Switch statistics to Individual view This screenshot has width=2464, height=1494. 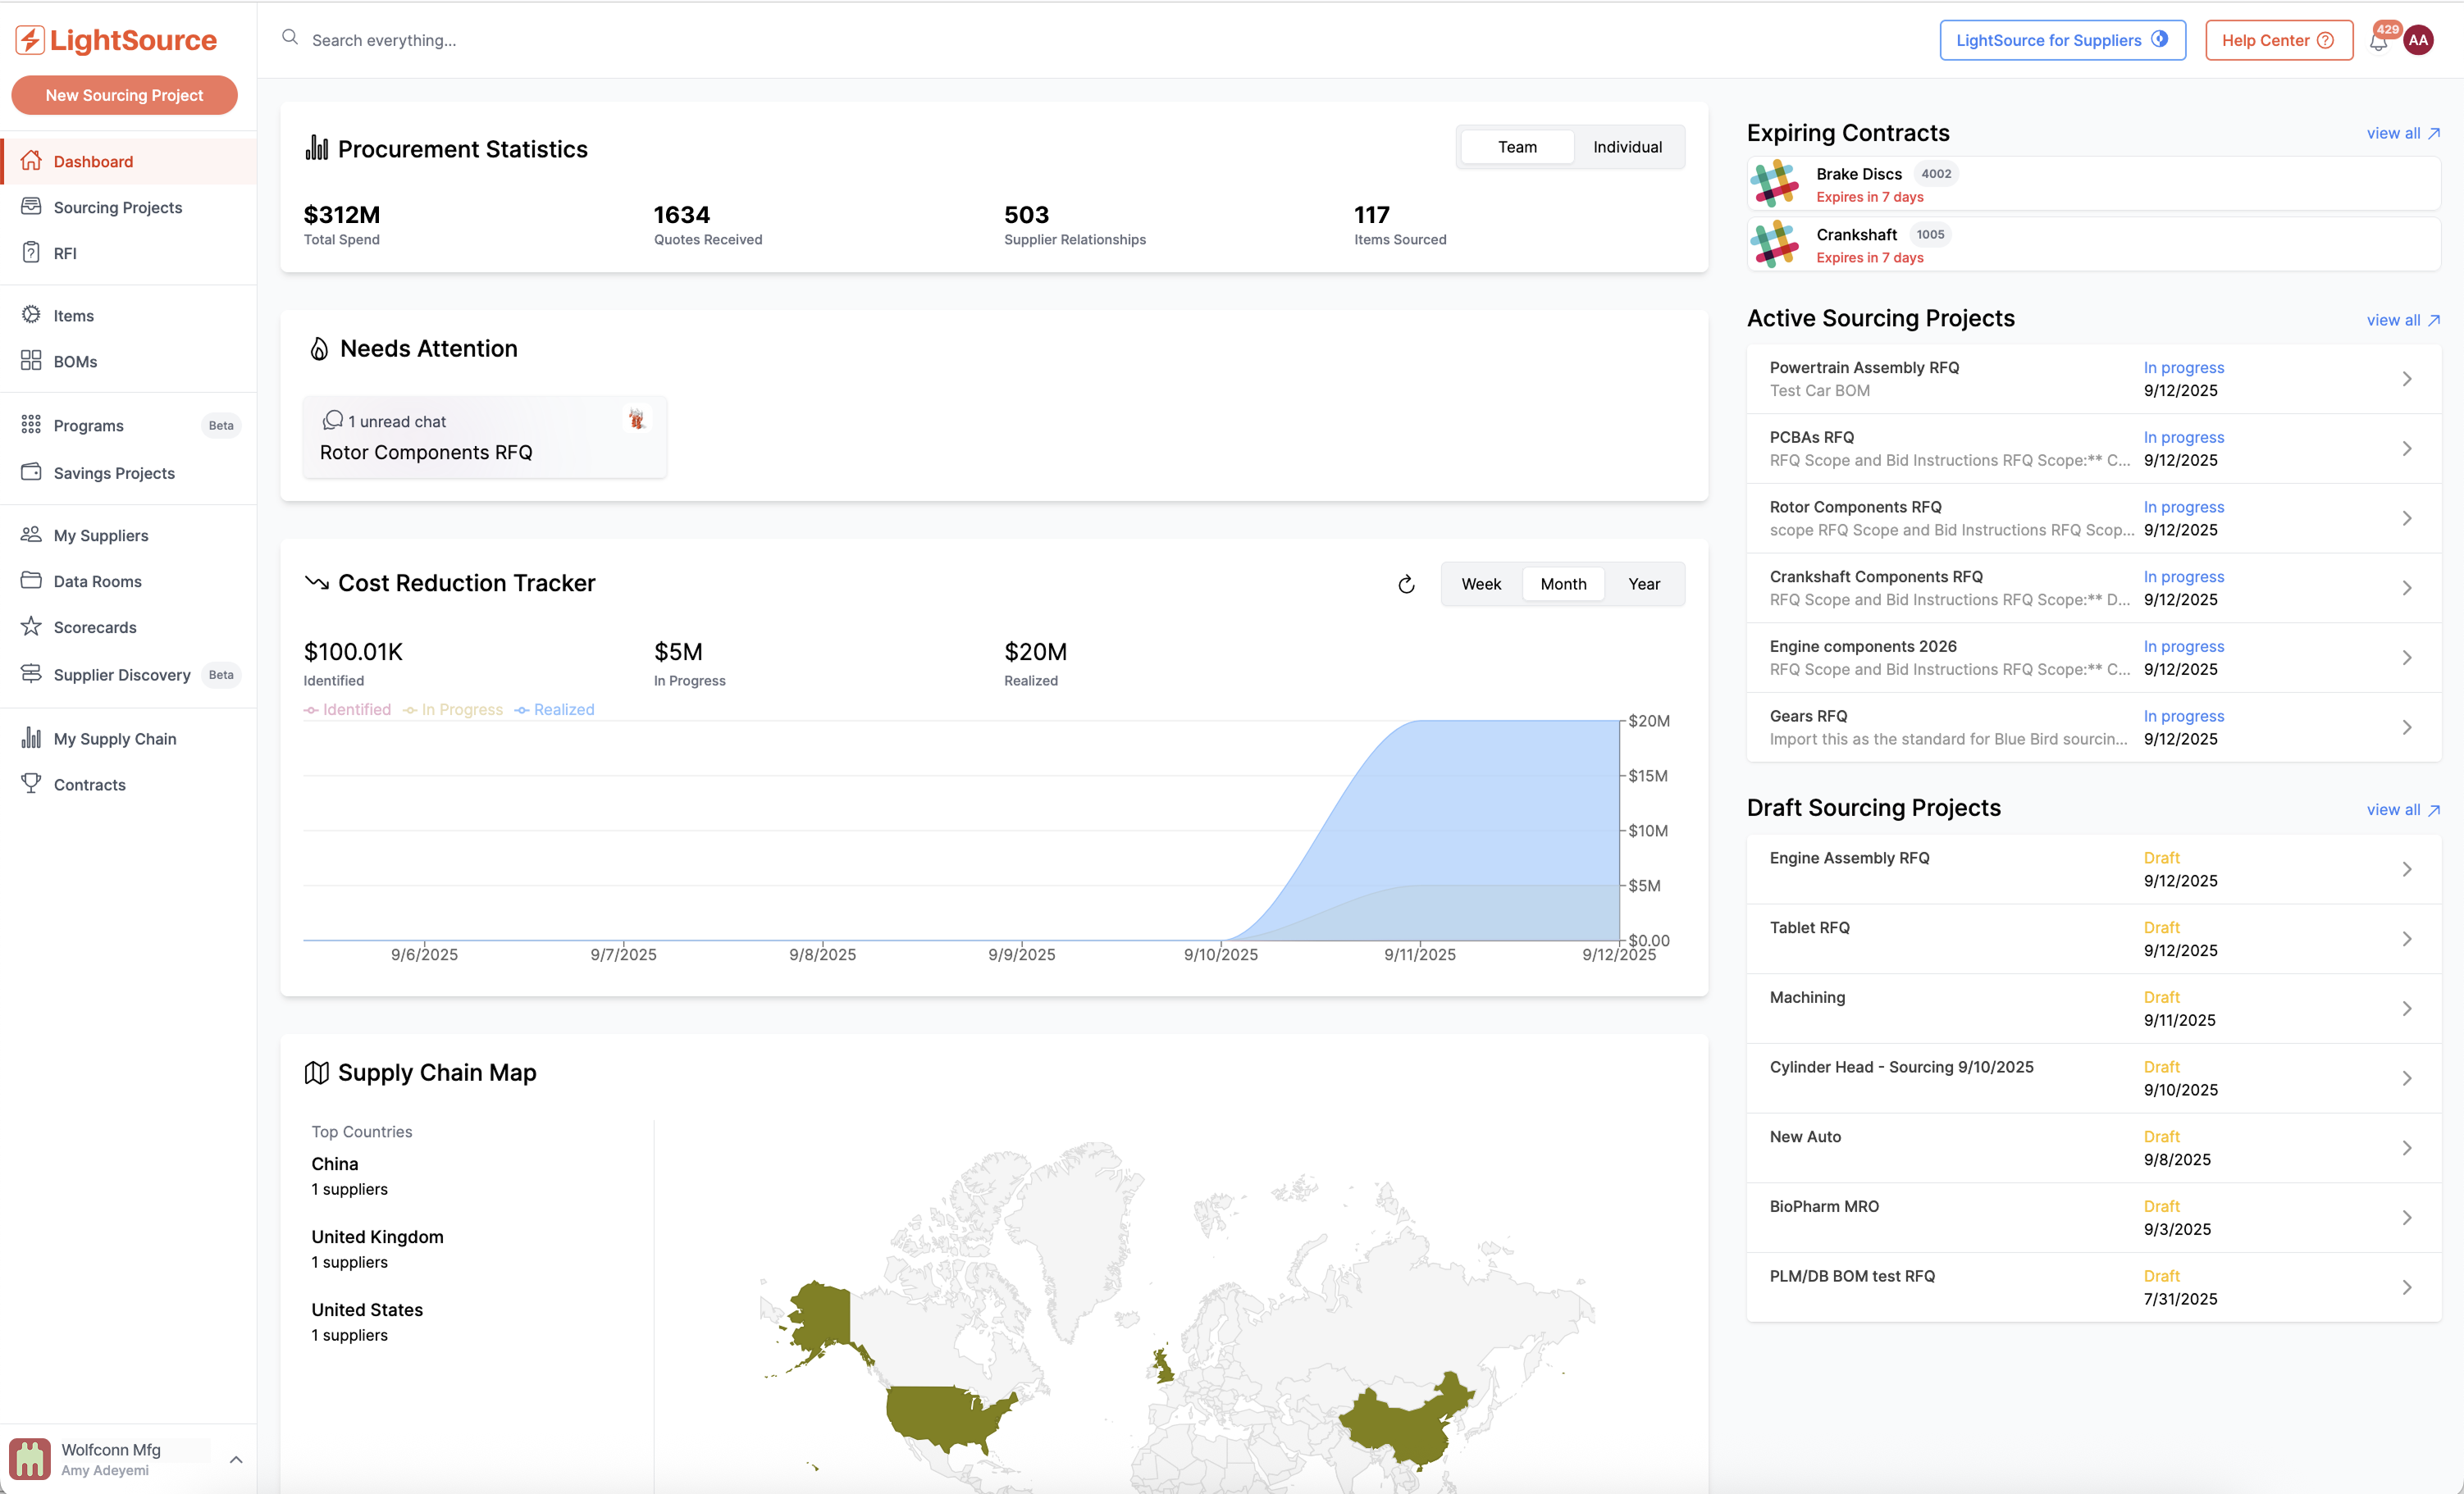coord(1627,147)
